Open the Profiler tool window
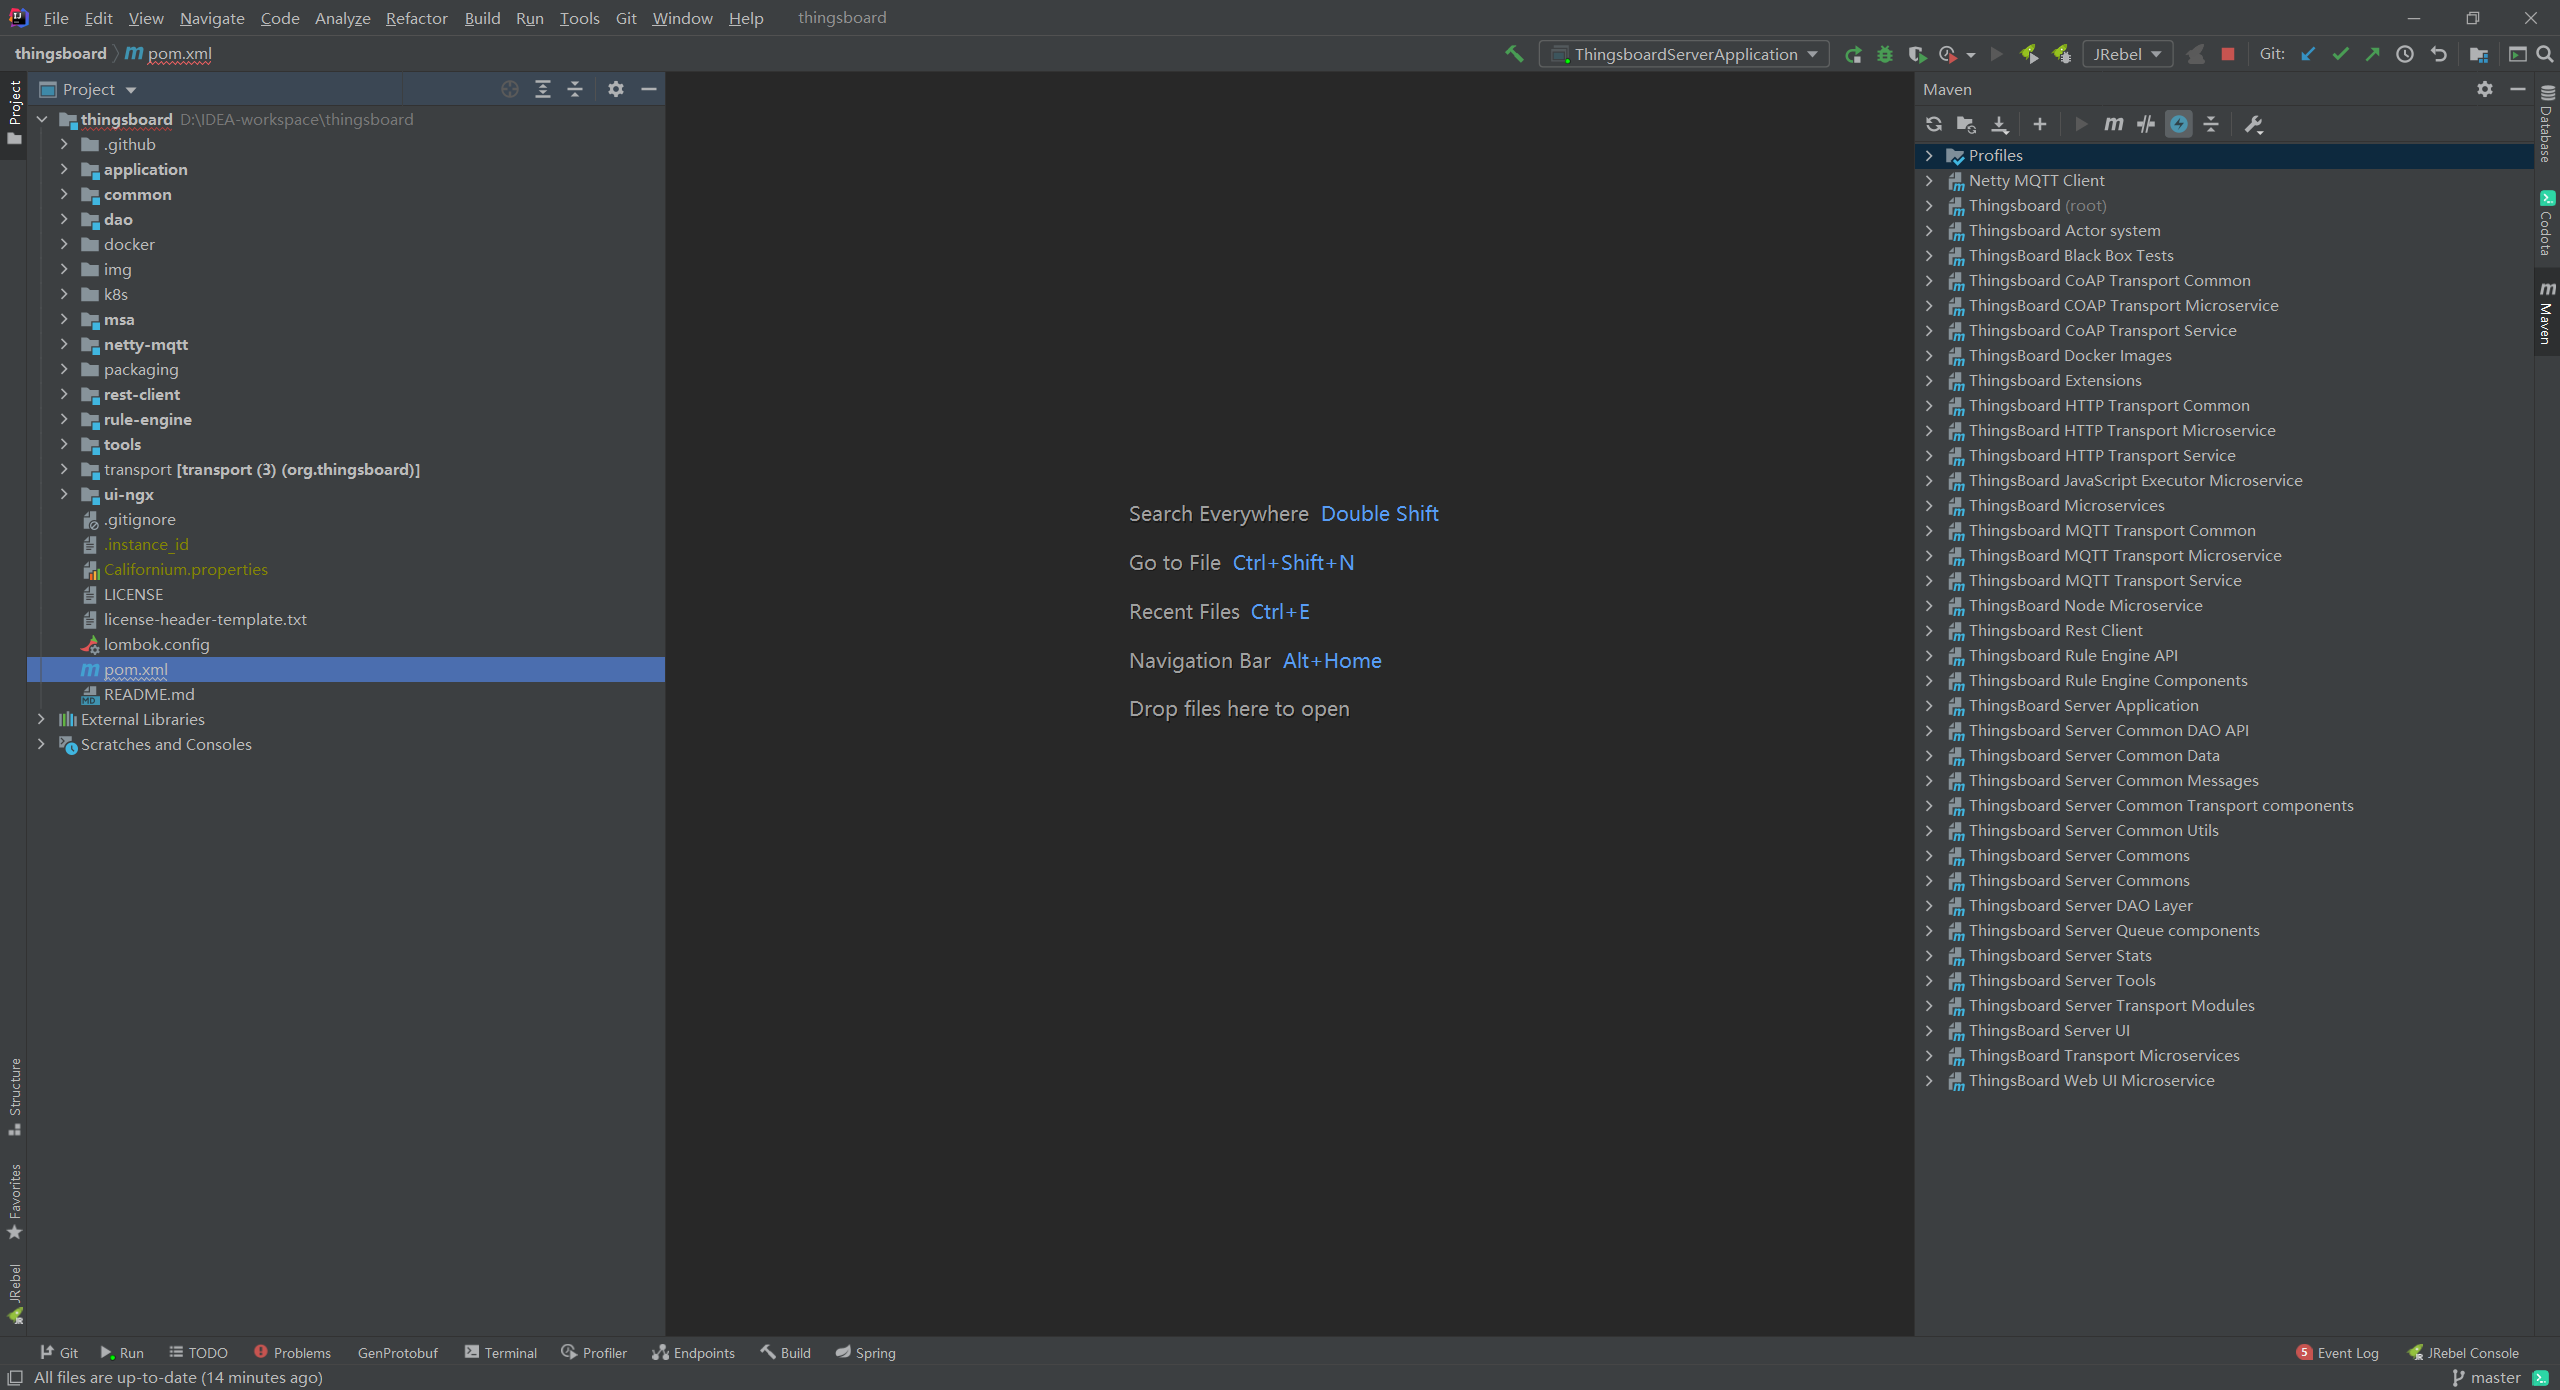The width and height of the screenshot is (2560, 1390). (594, 1352)
